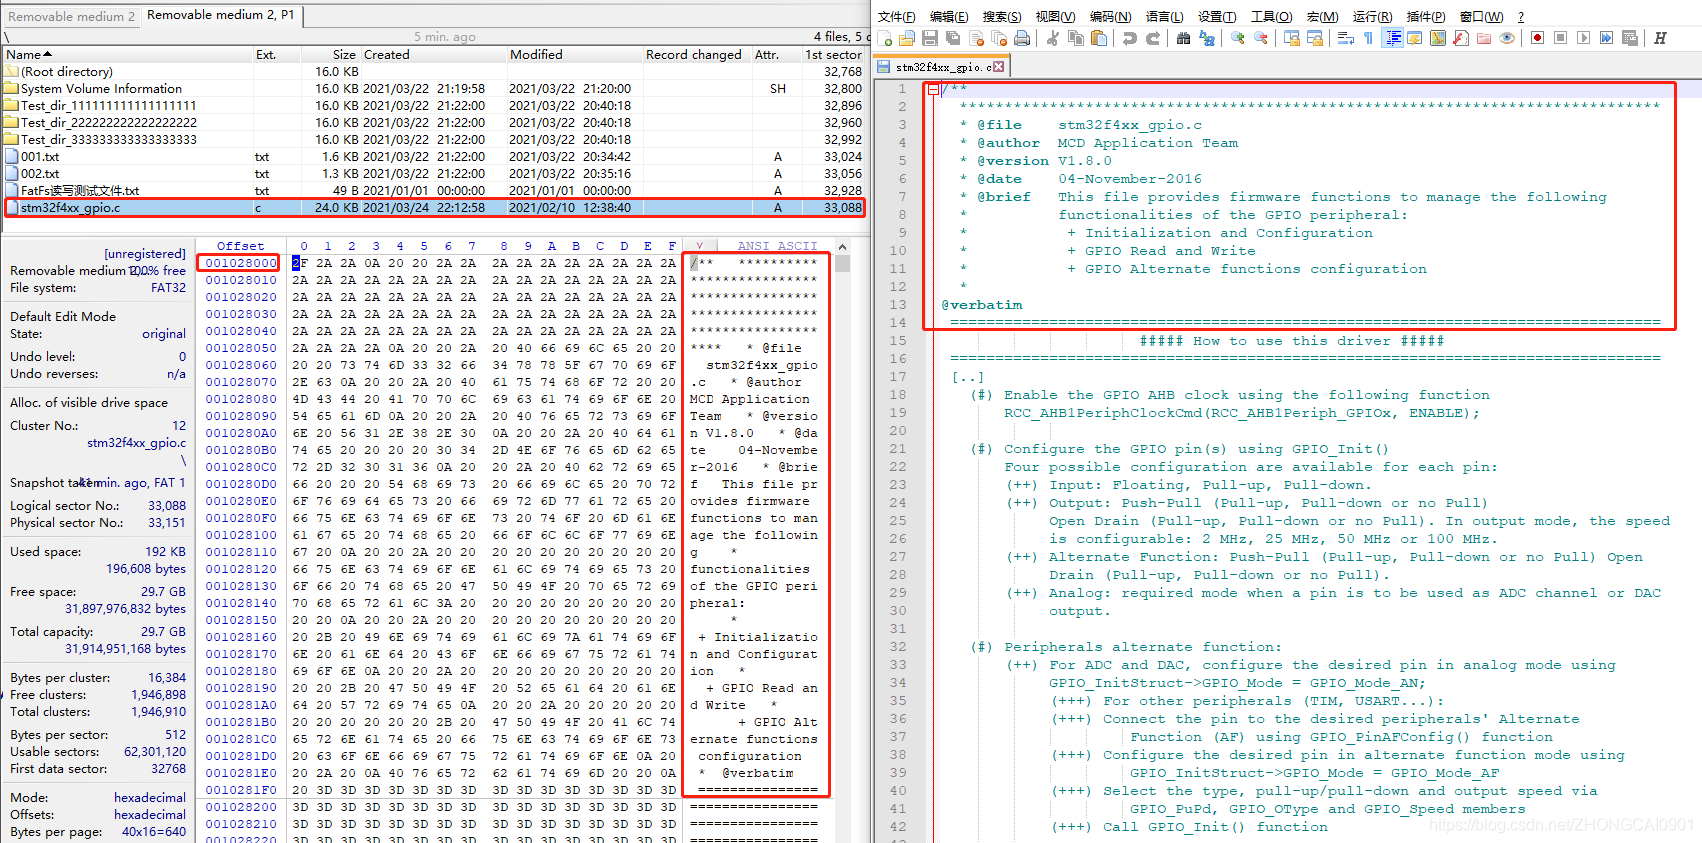The height and width of the screenshot is (843, 1702).
Task: Click the Close All documents toolbar icon
Action: pos(999,38)
